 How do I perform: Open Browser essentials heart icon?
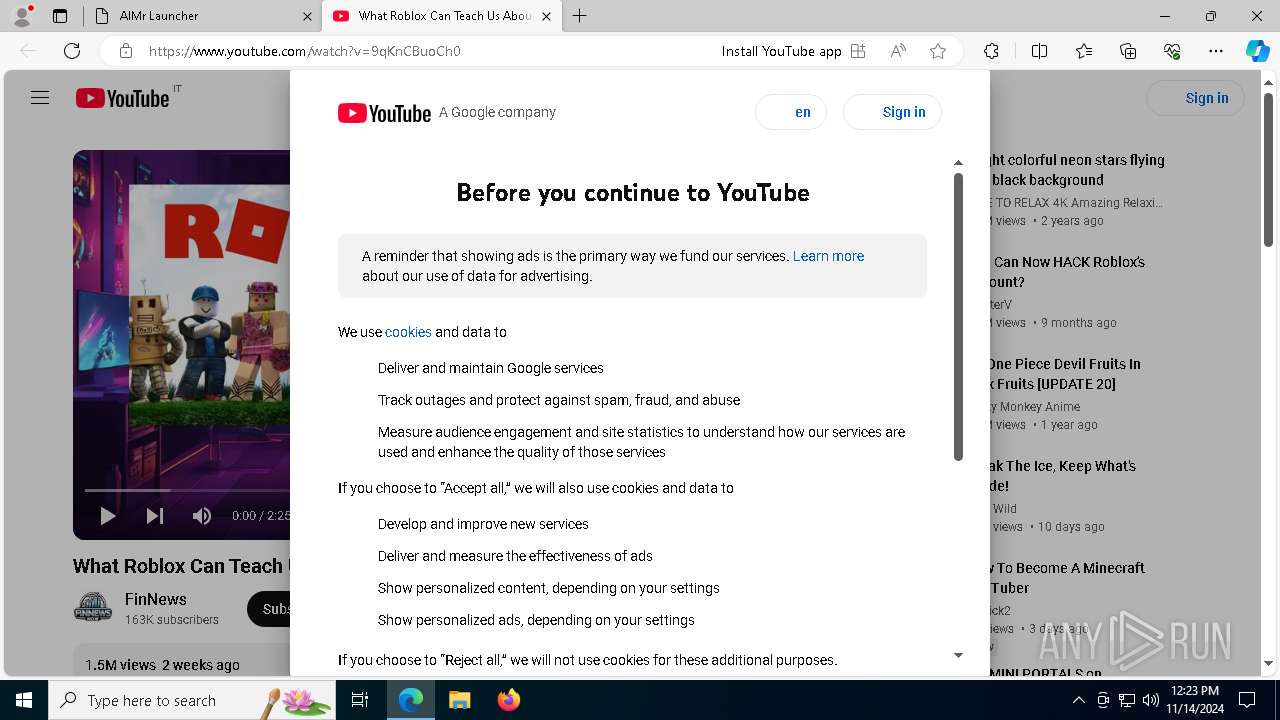(1172, 51)
